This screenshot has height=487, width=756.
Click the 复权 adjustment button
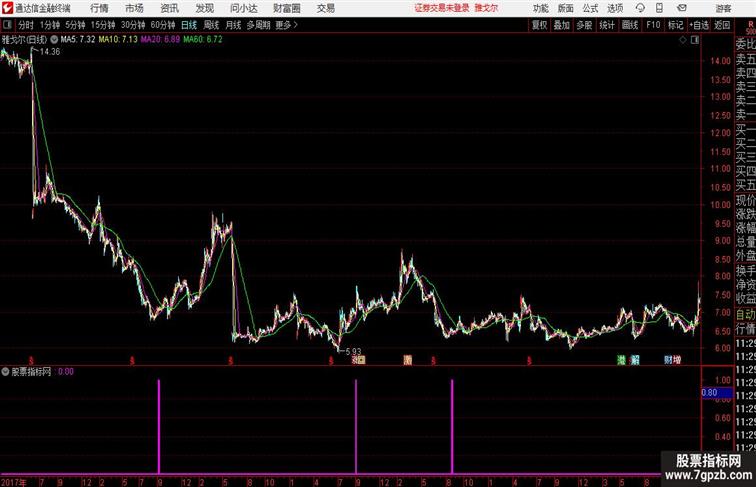[539, 25]
